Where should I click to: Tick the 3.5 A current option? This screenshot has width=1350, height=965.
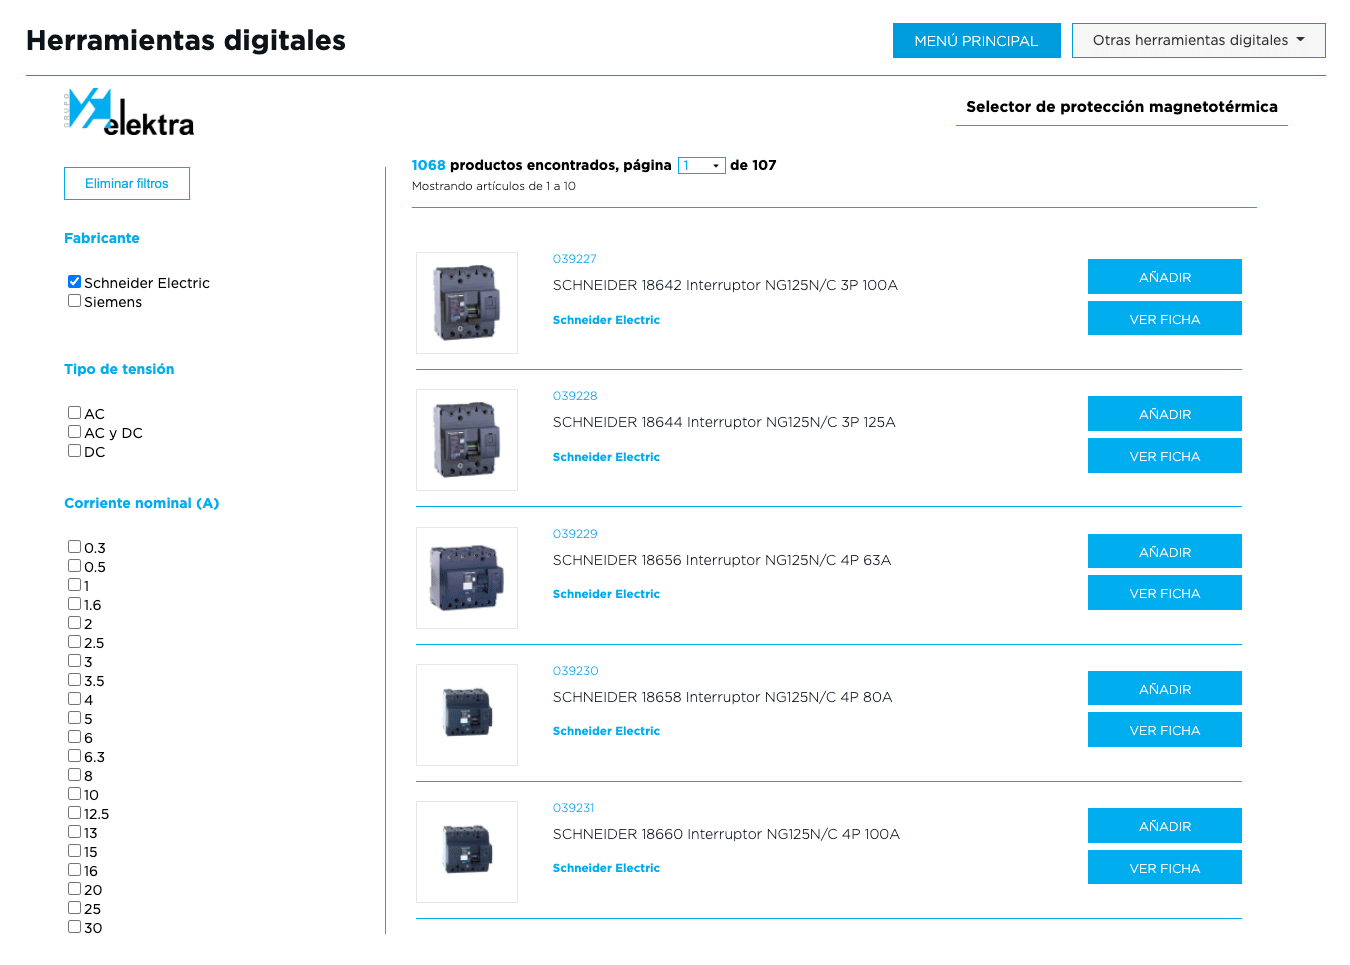[74, 680]
